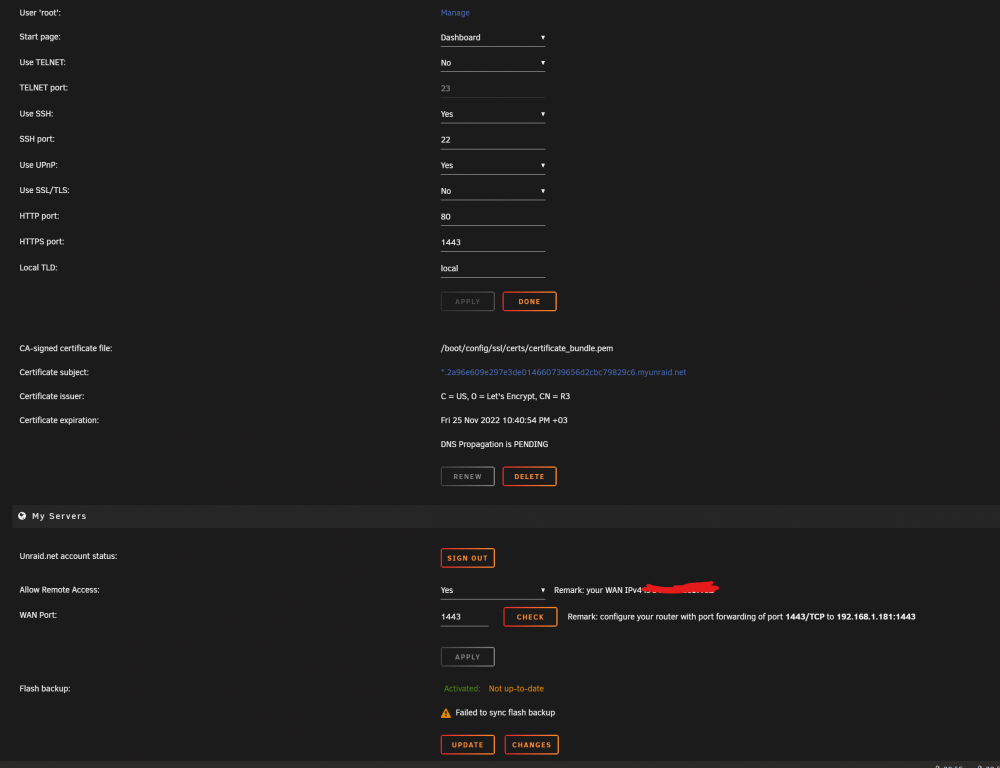The width and height of the screenshot is (1000, 768).
Task: Click the 'DNS Propagation is PENDING' text
Action: 494,445
